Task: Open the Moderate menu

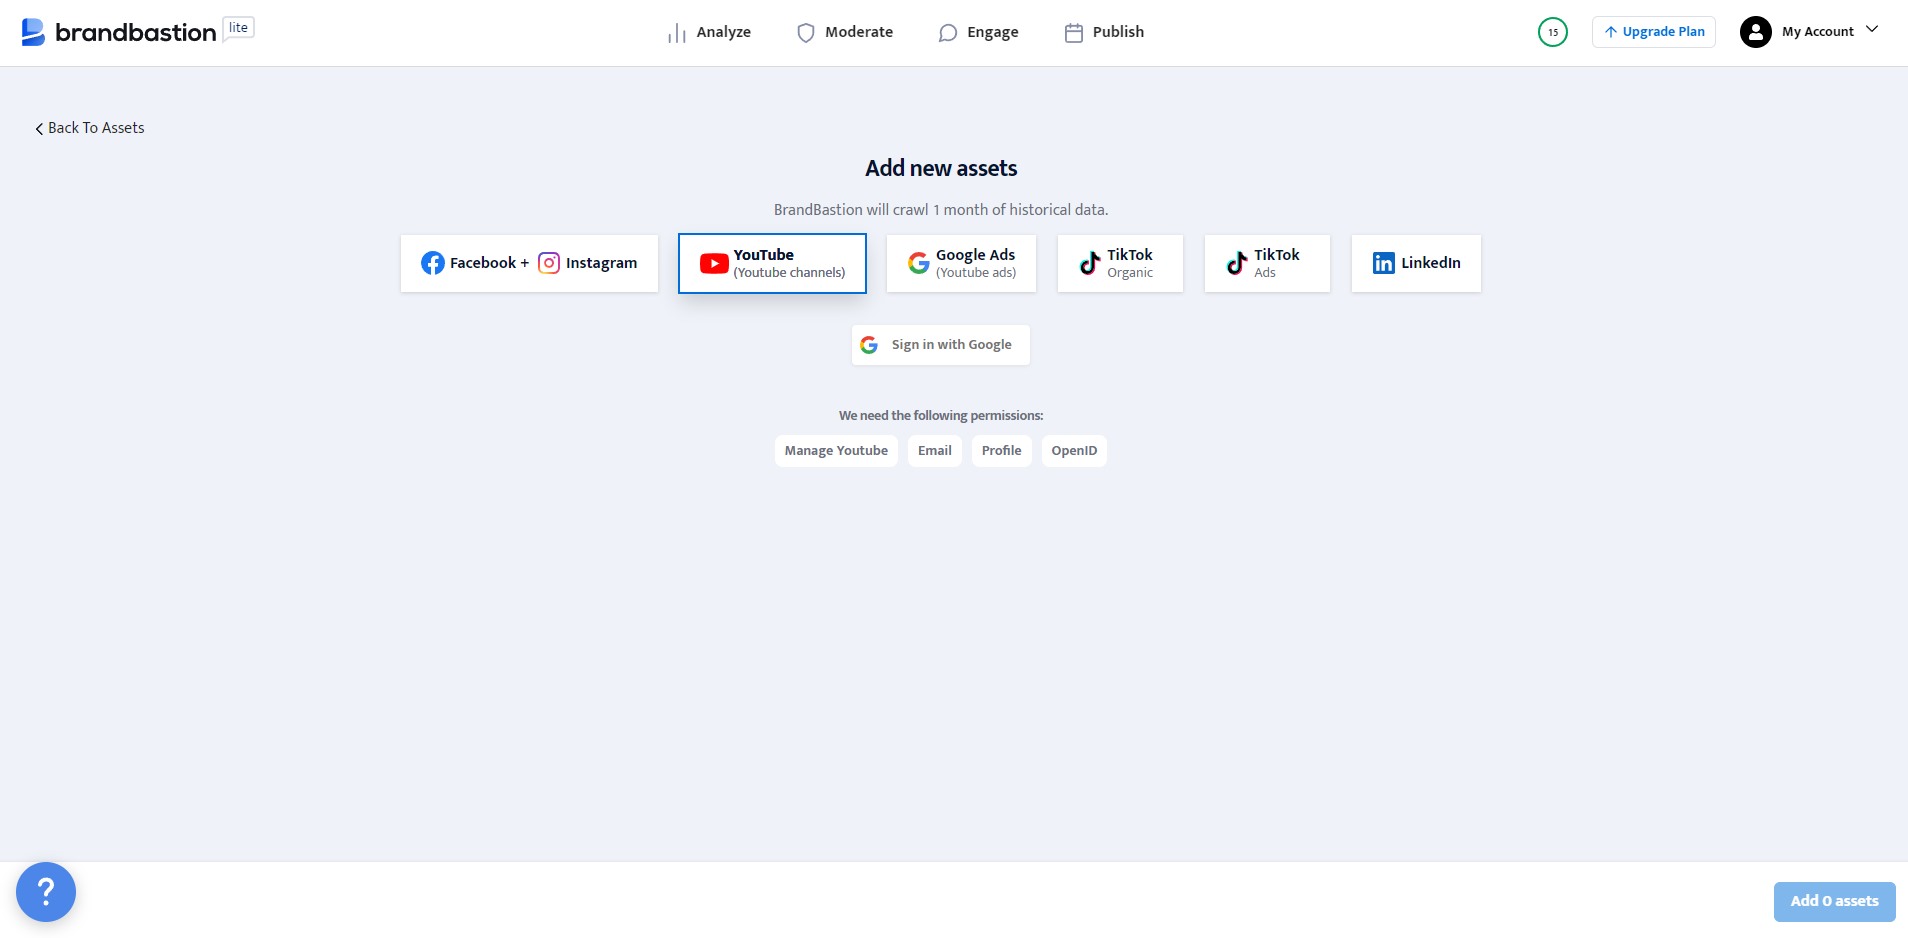Action: coord(845,32)
